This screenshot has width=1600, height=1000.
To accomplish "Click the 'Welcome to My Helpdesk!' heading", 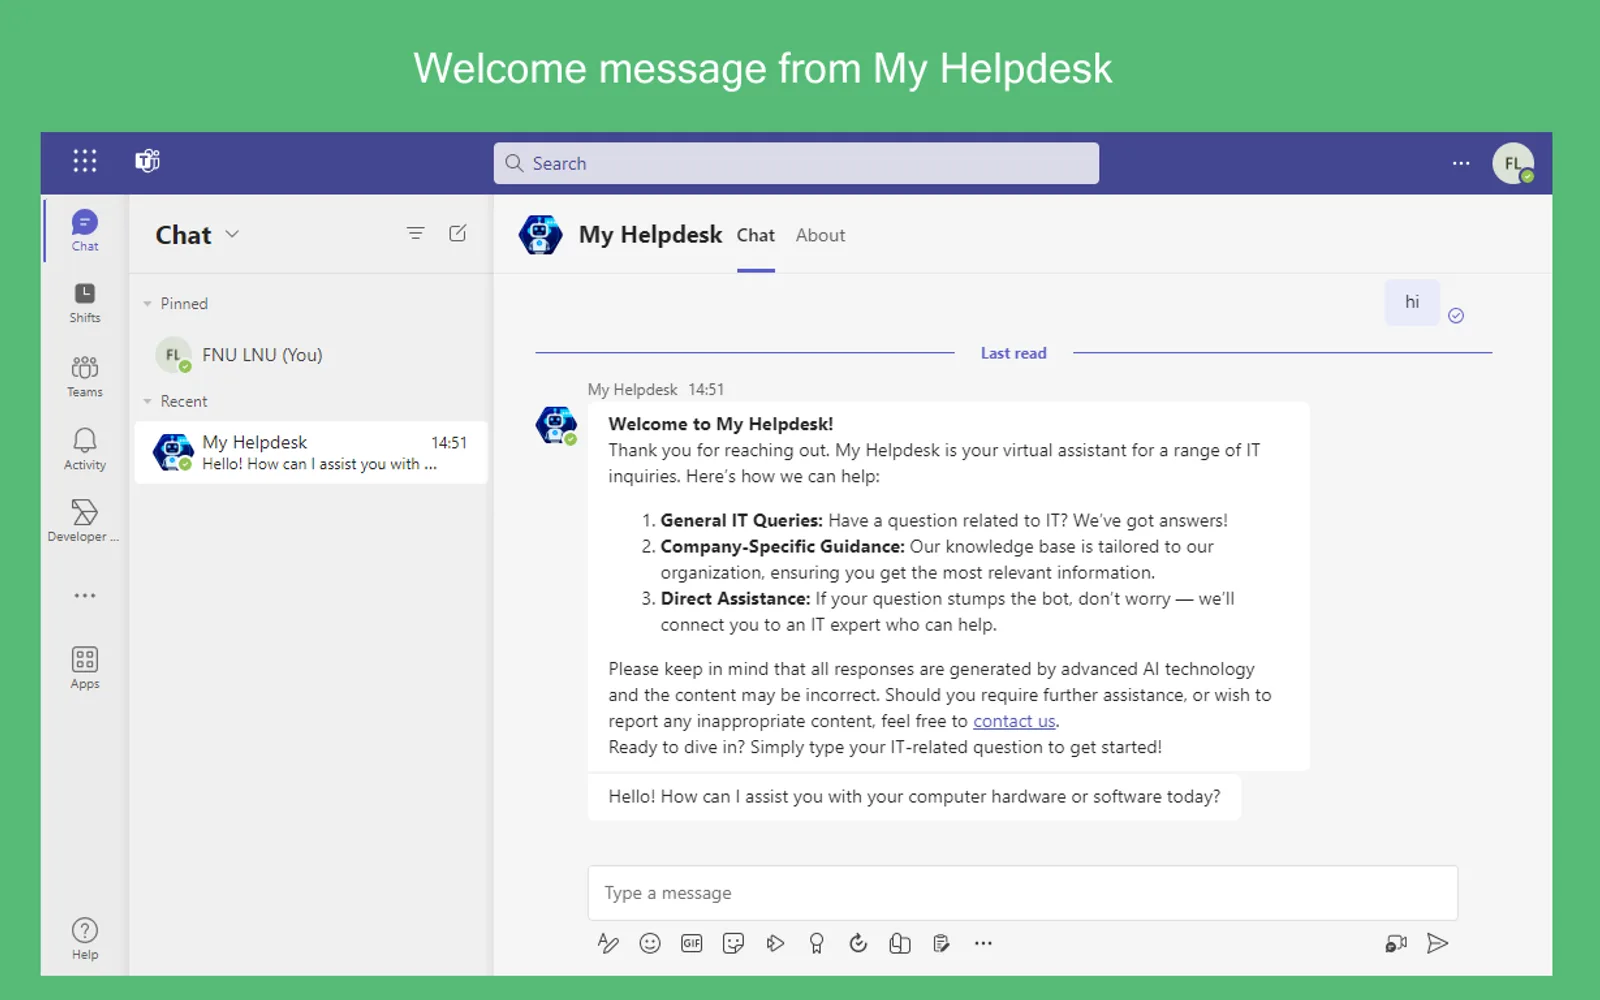I will pyautogui.click(x=721, y=424).
